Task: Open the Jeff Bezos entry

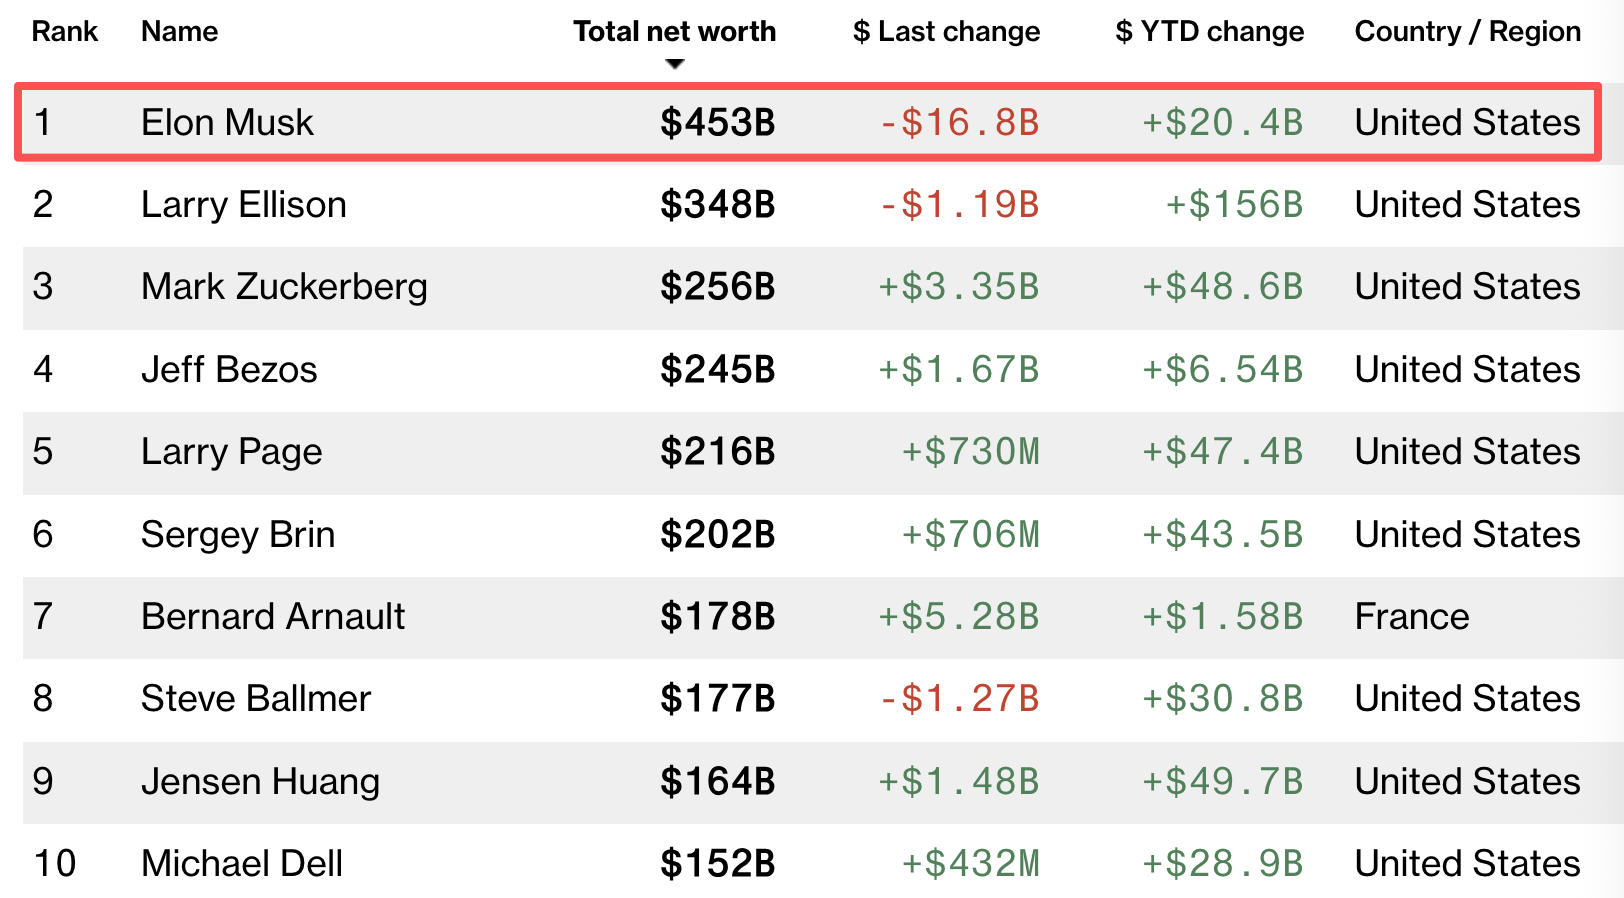Action: (x=229, y=370)
